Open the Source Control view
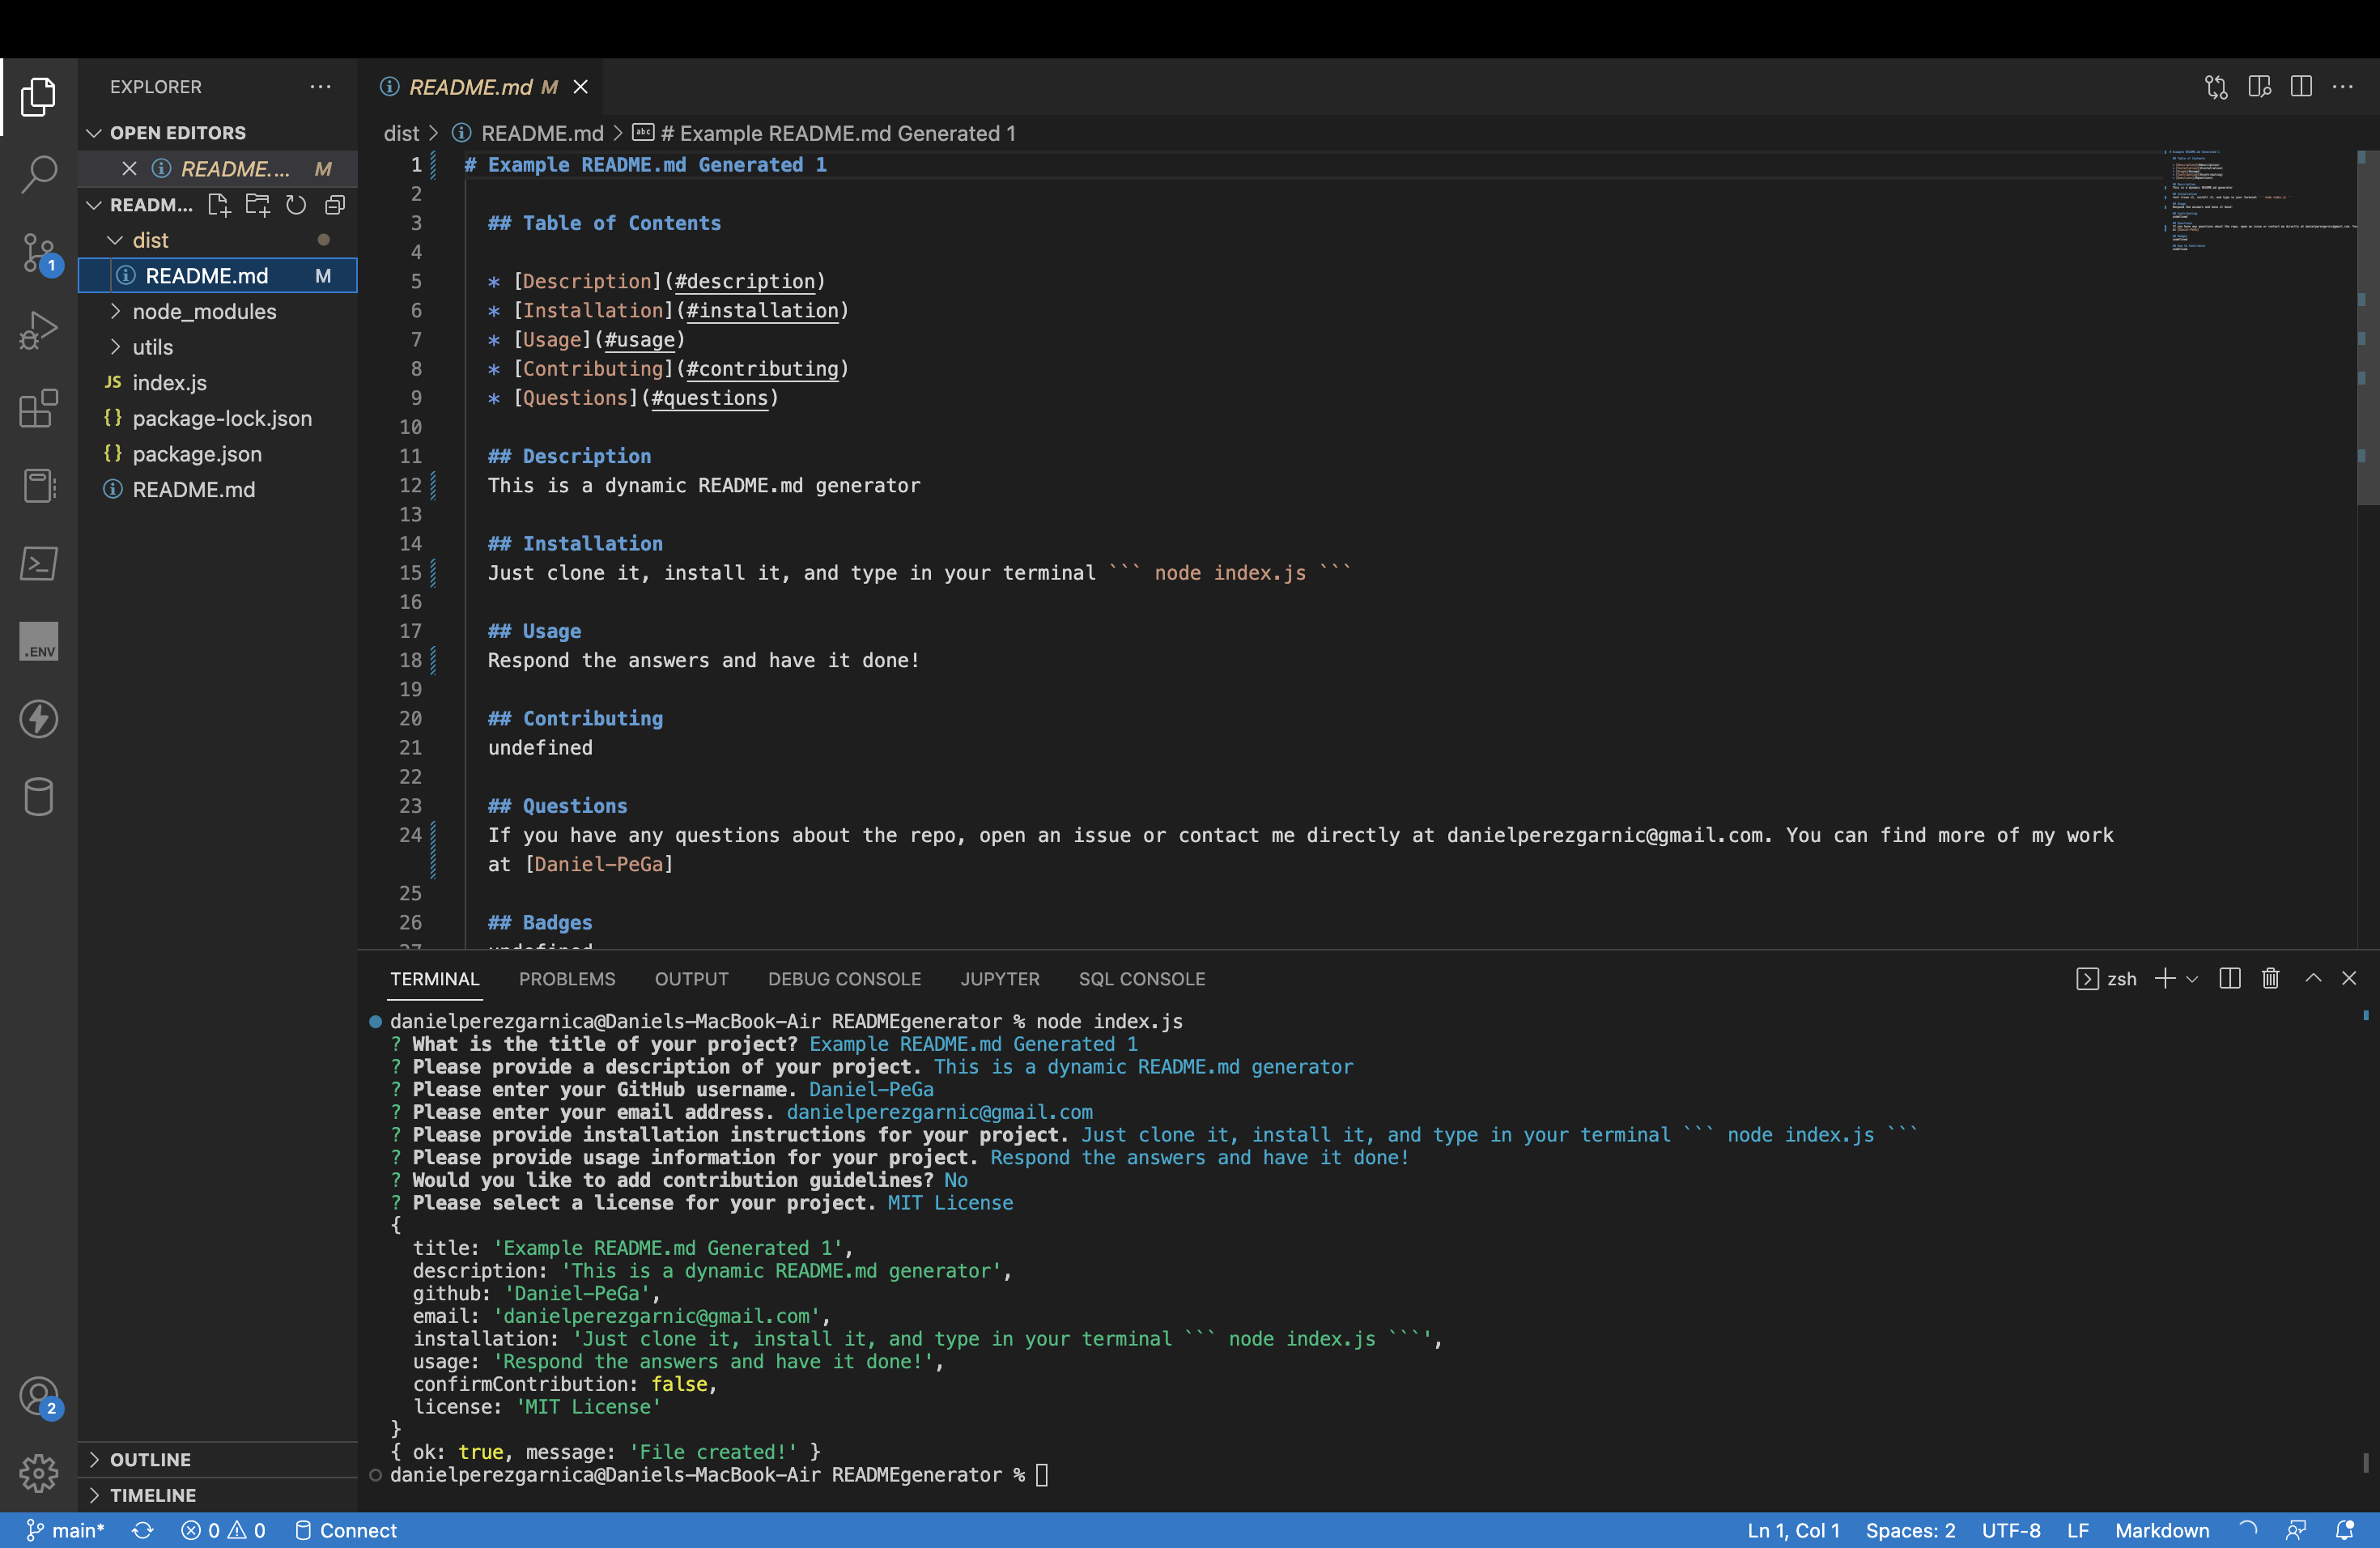2380x1548 pixels. click(x=38, y=253)
